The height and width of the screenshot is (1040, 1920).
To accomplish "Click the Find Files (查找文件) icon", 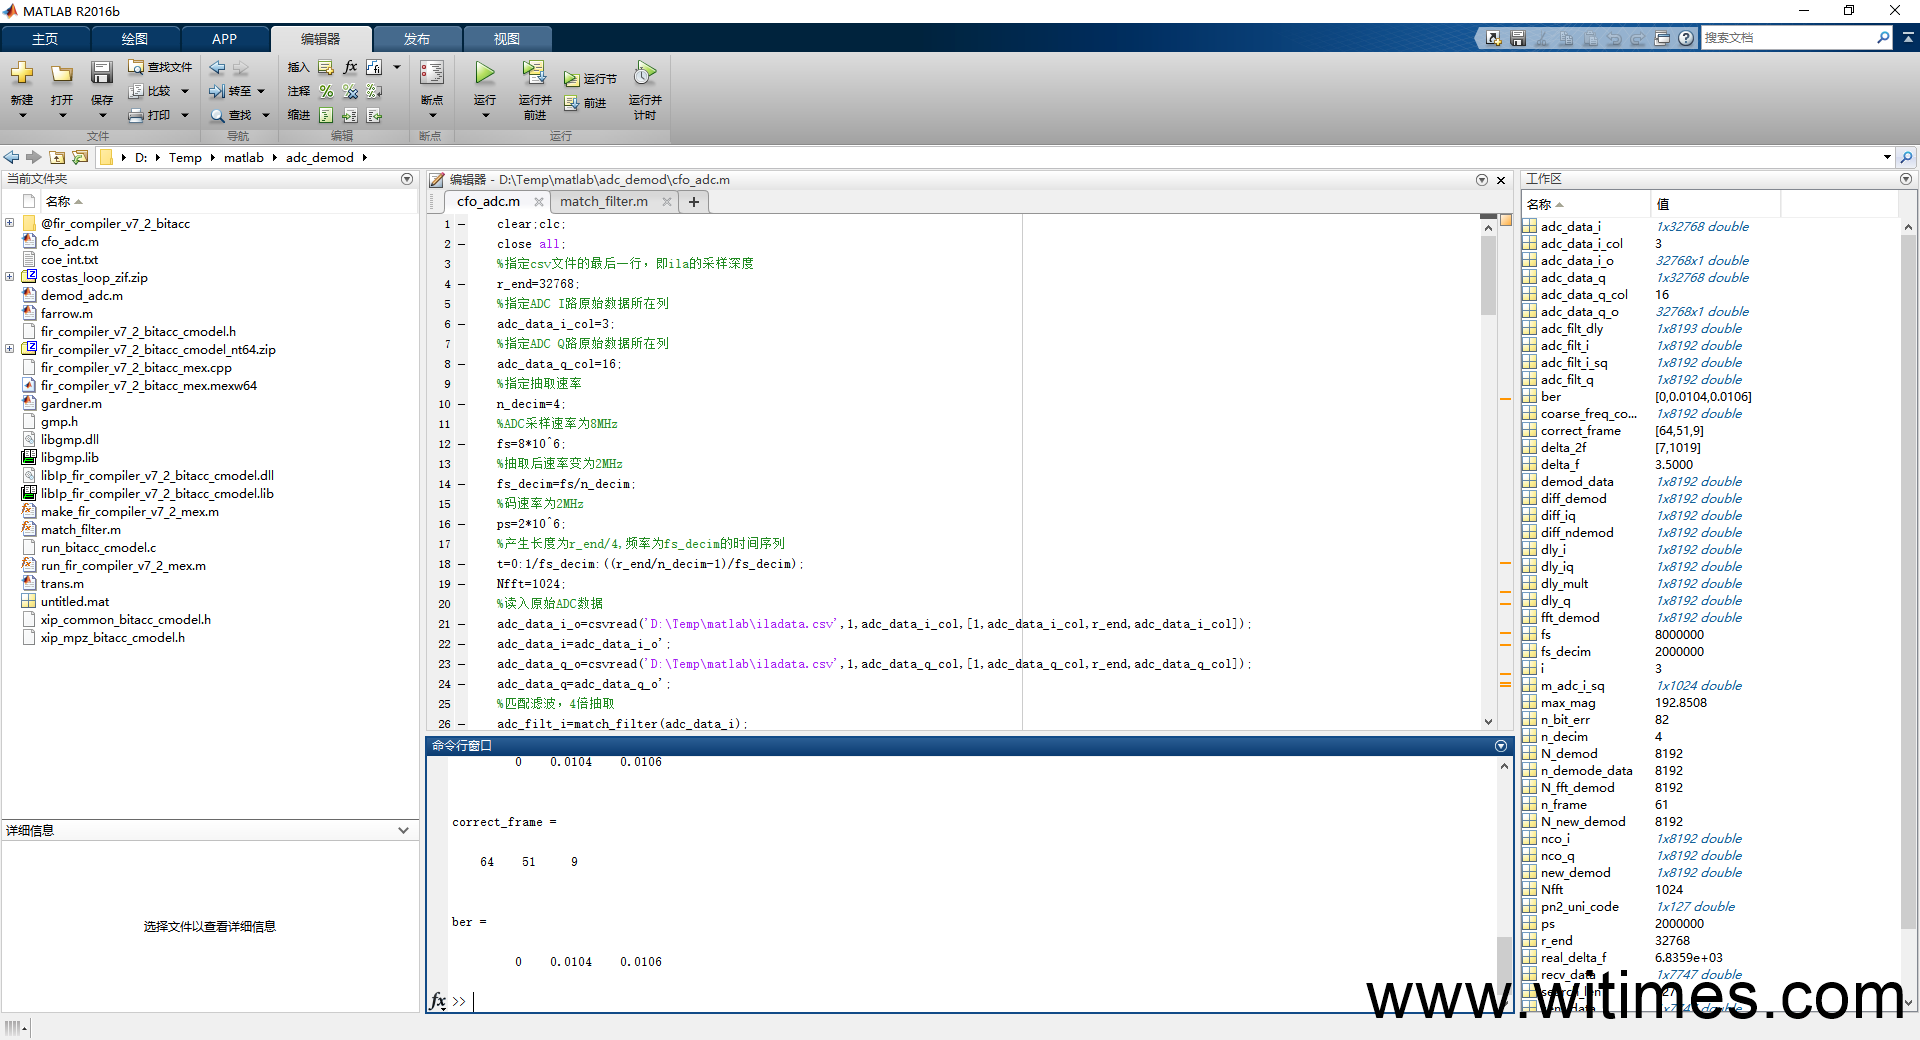I will click(x=136, y=67).
